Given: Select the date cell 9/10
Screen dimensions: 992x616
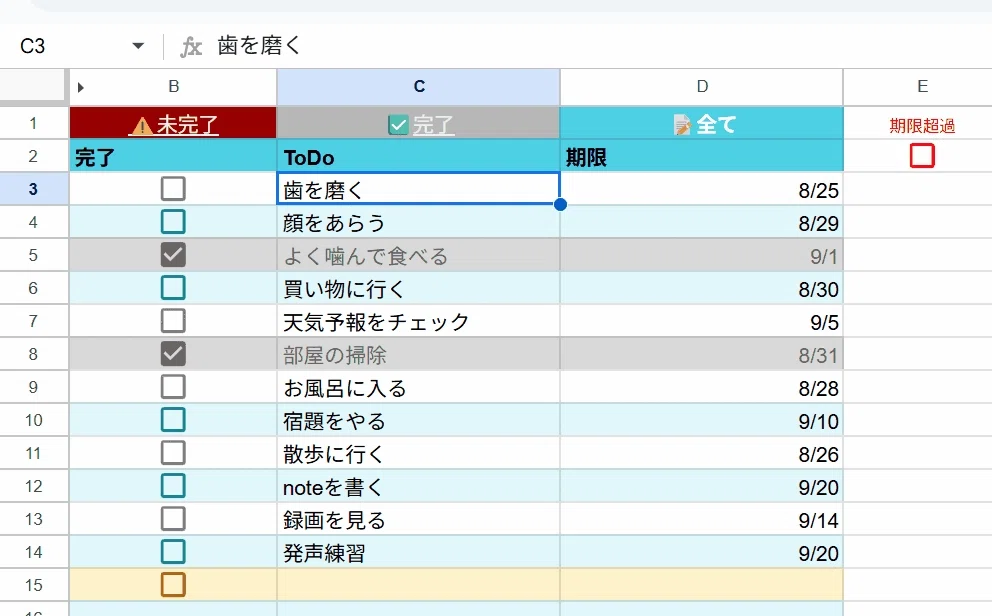Looking at the screenshot, I should (x=702, y=420).
